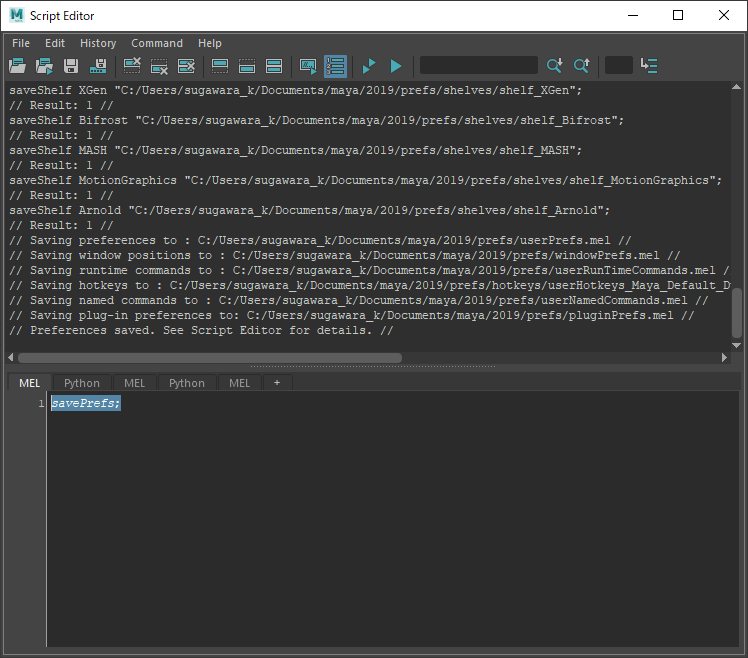Show history pane only icon
The height and width of the screenshot is (658, 748).
click(x=219, y=66)
